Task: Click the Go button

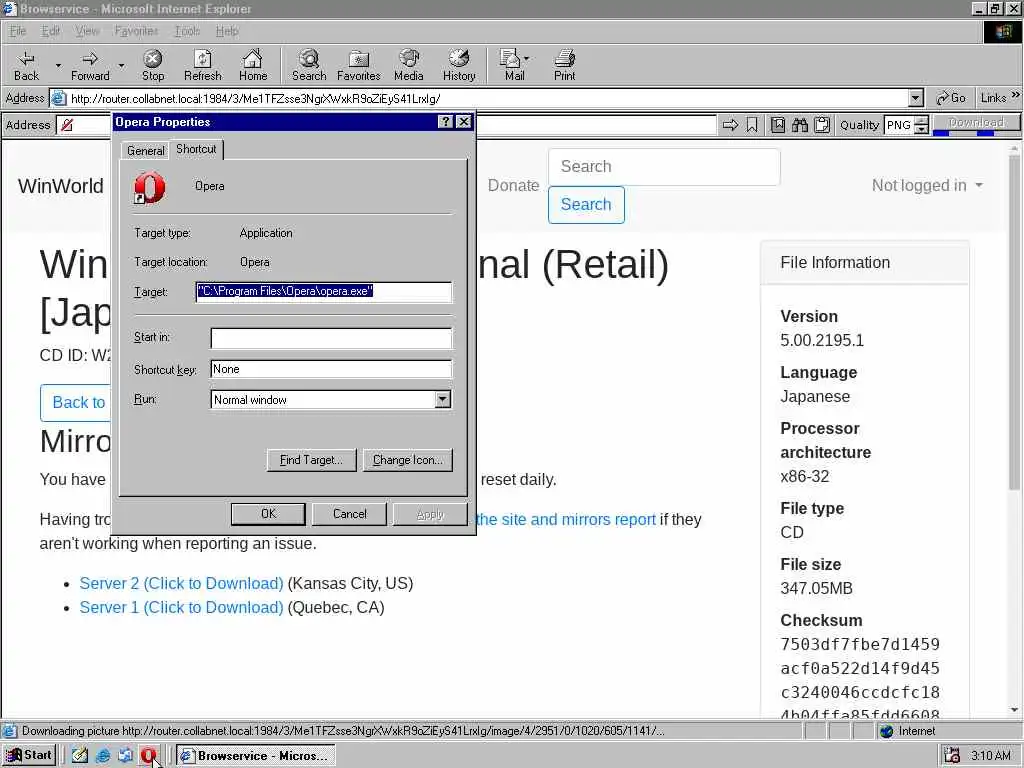Action: 950,98
